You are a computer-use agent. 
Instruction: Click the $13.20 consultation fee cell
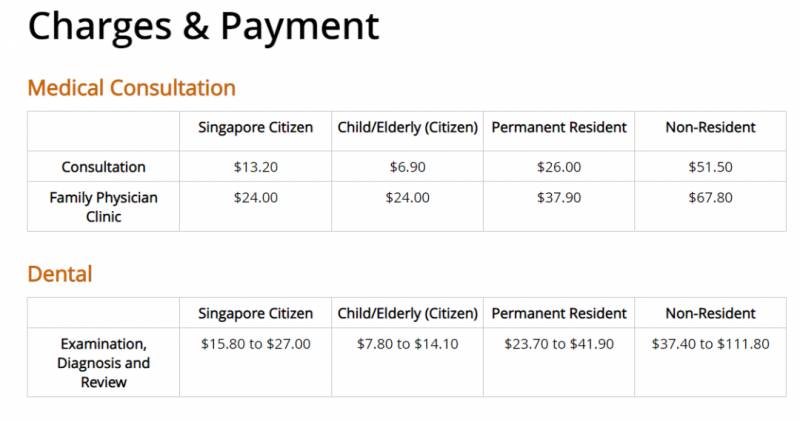pos(255,167)
